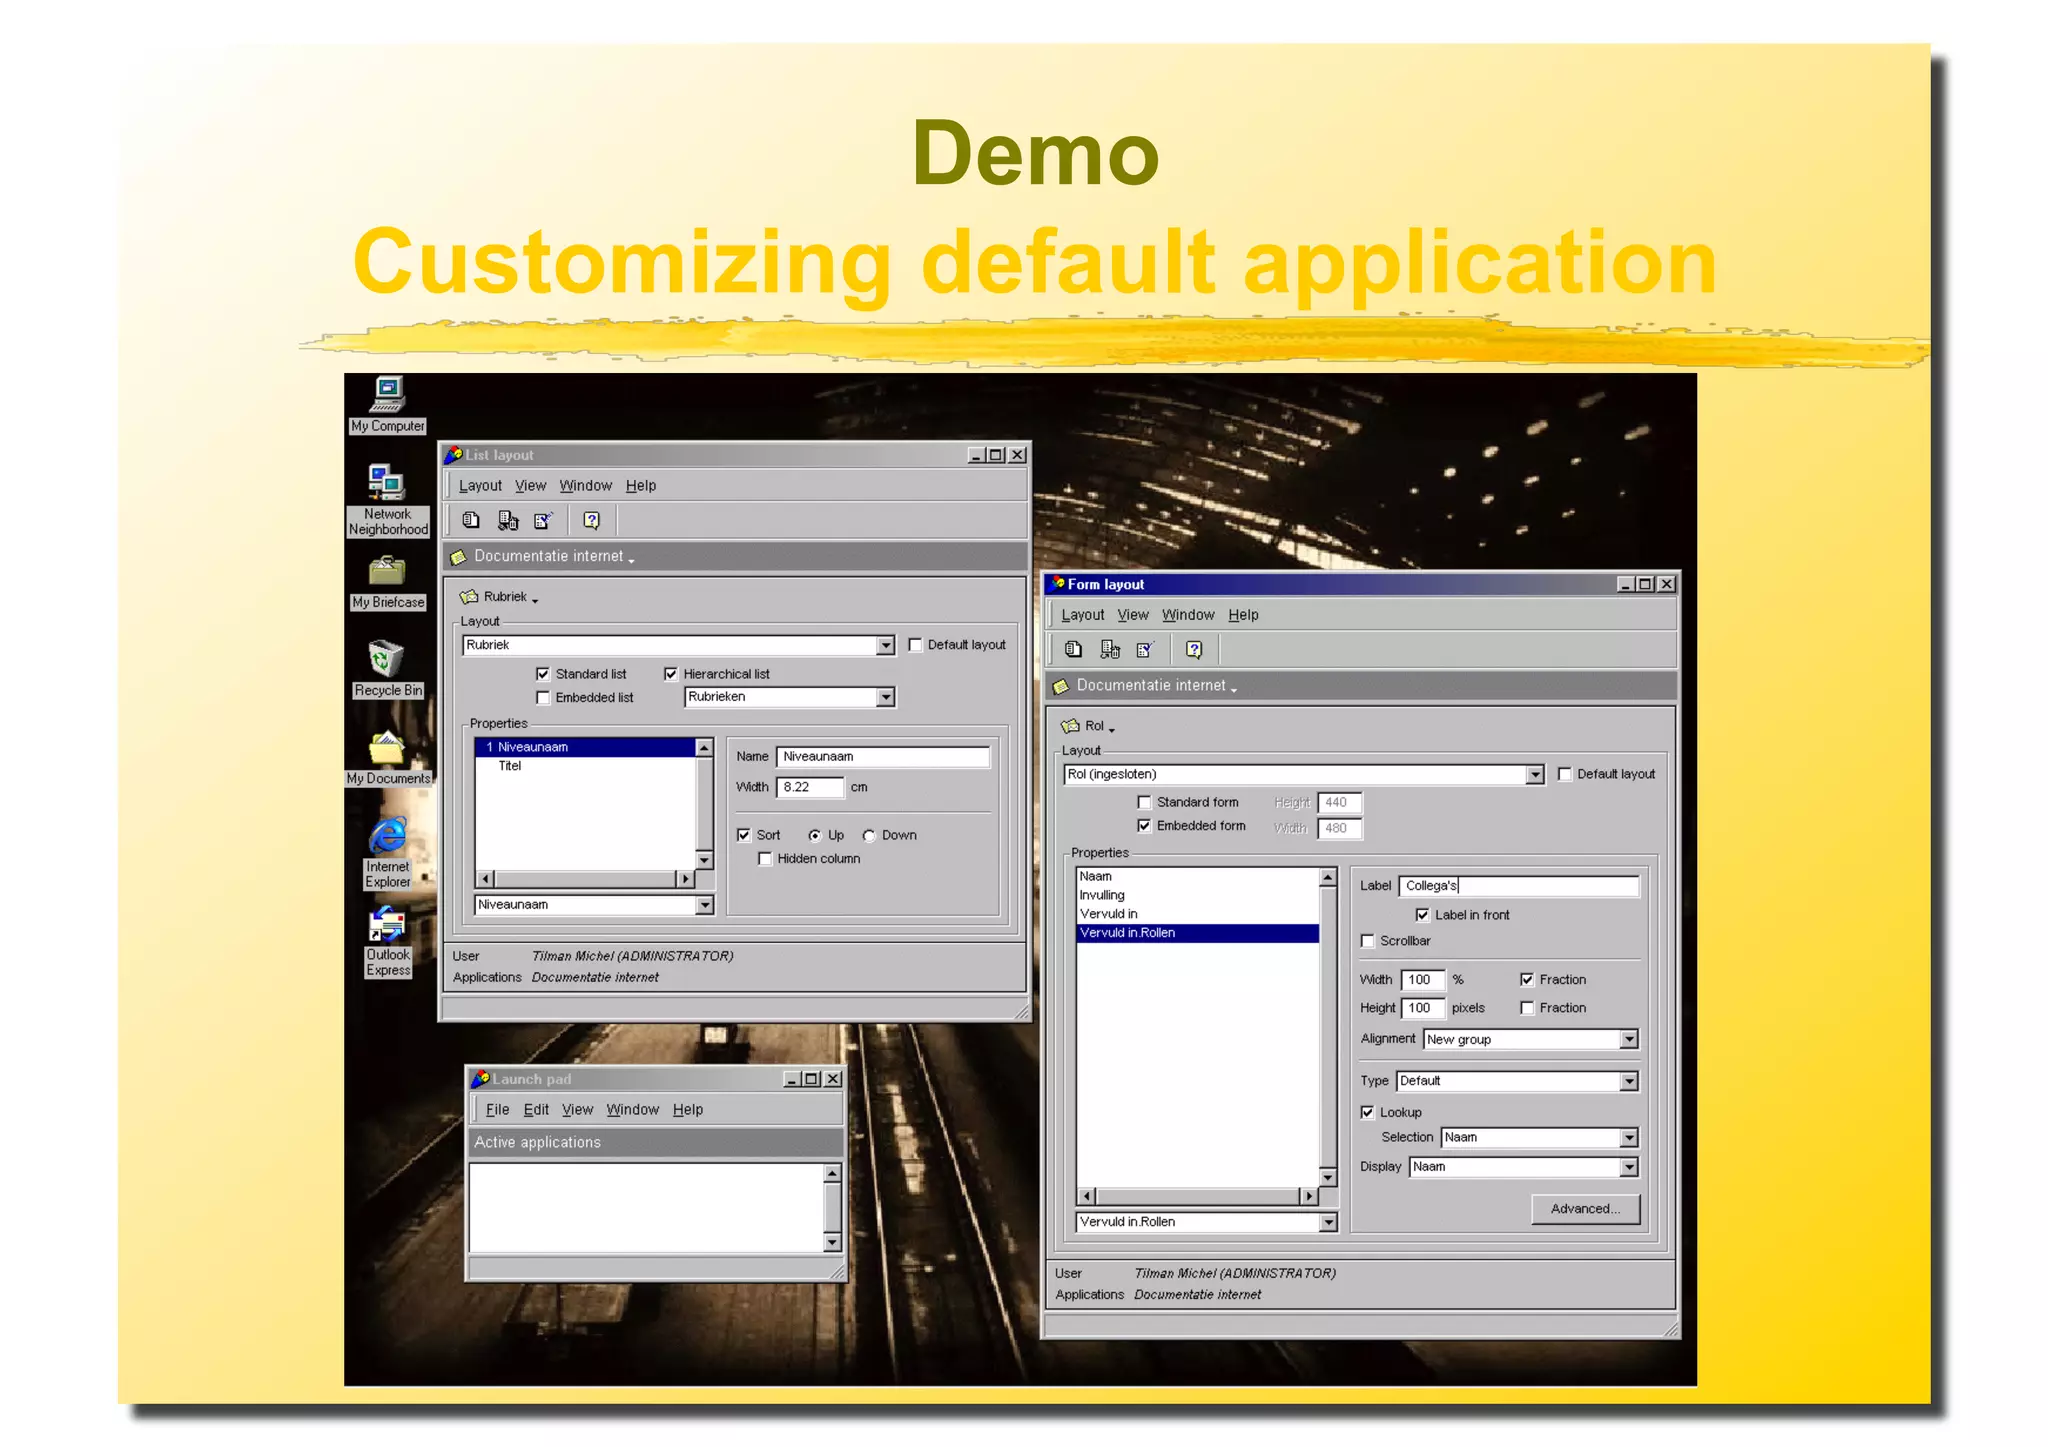2048x1447 pixels.
Task: Click the third edit icon in the List layout toolbar
Action: (543, 520)
